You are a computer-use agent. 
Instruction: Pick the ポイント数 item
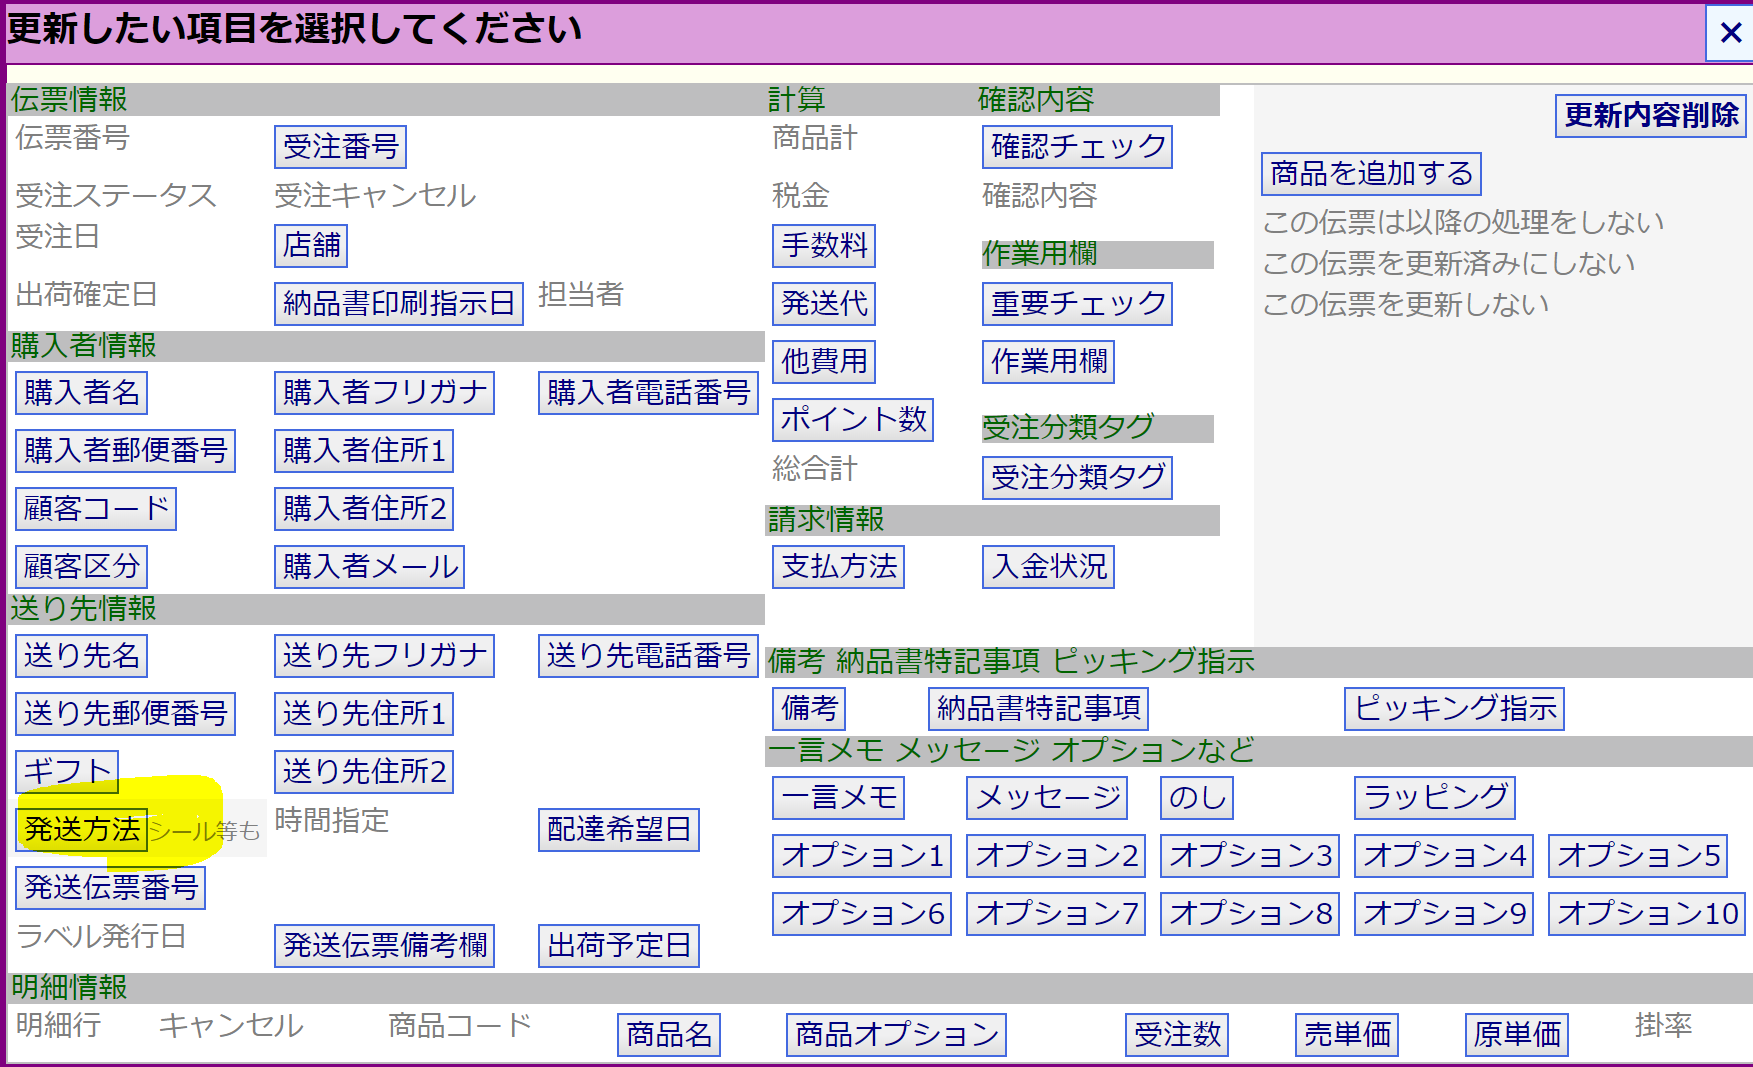853,419
